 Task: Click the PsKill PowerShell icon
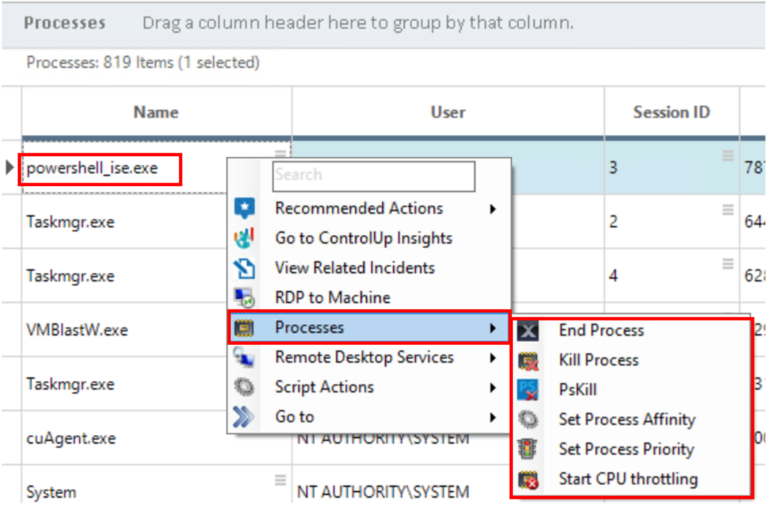pos(528,390)
